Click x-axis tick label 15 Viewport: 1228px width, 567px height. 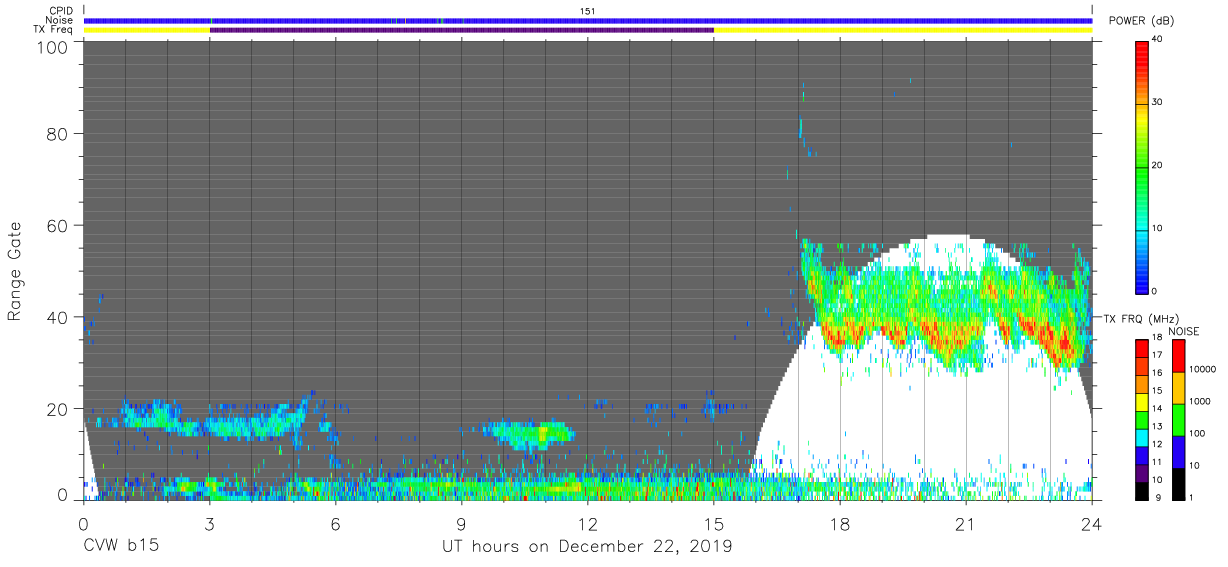713,523
